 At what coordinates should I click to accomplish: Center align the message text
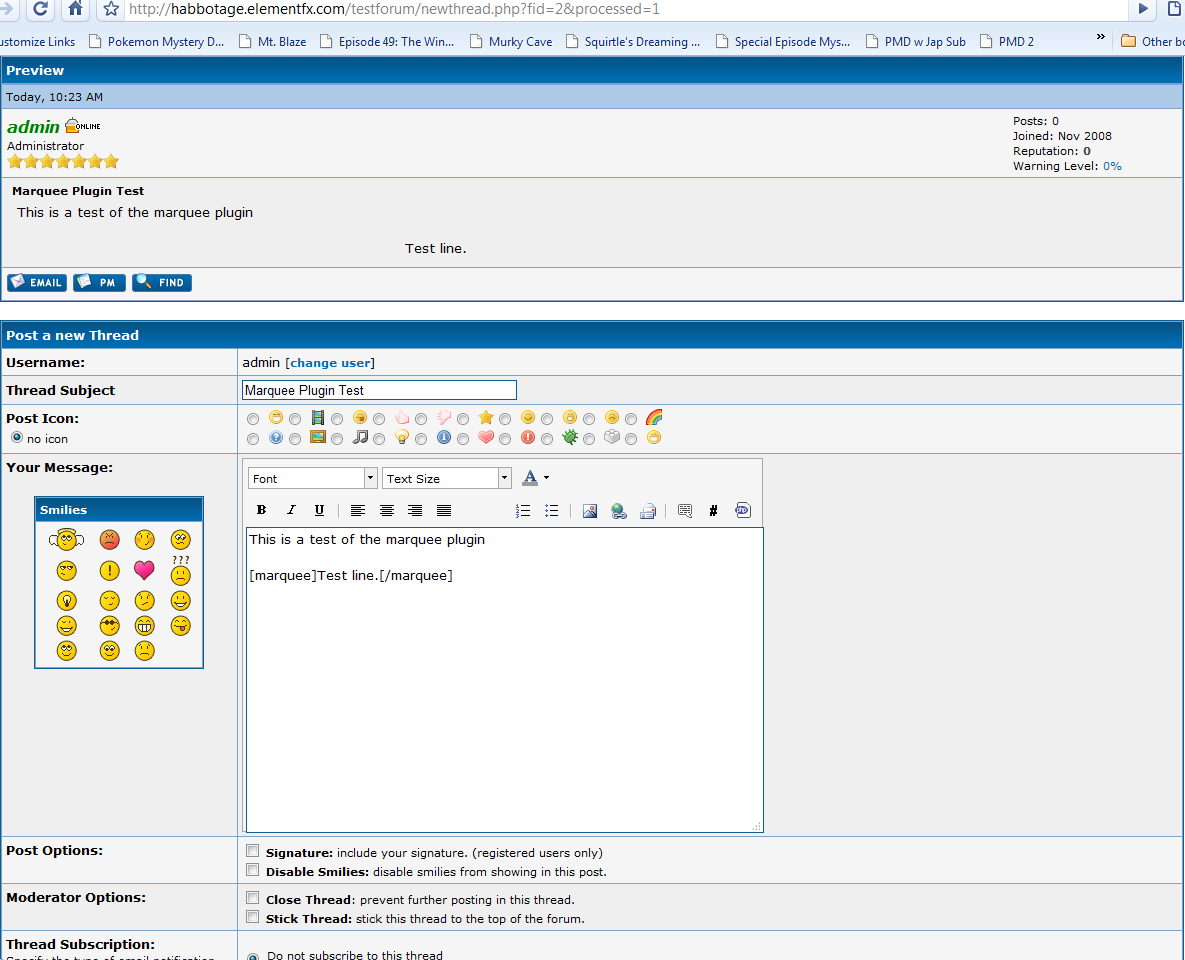(x=386, y=511)
